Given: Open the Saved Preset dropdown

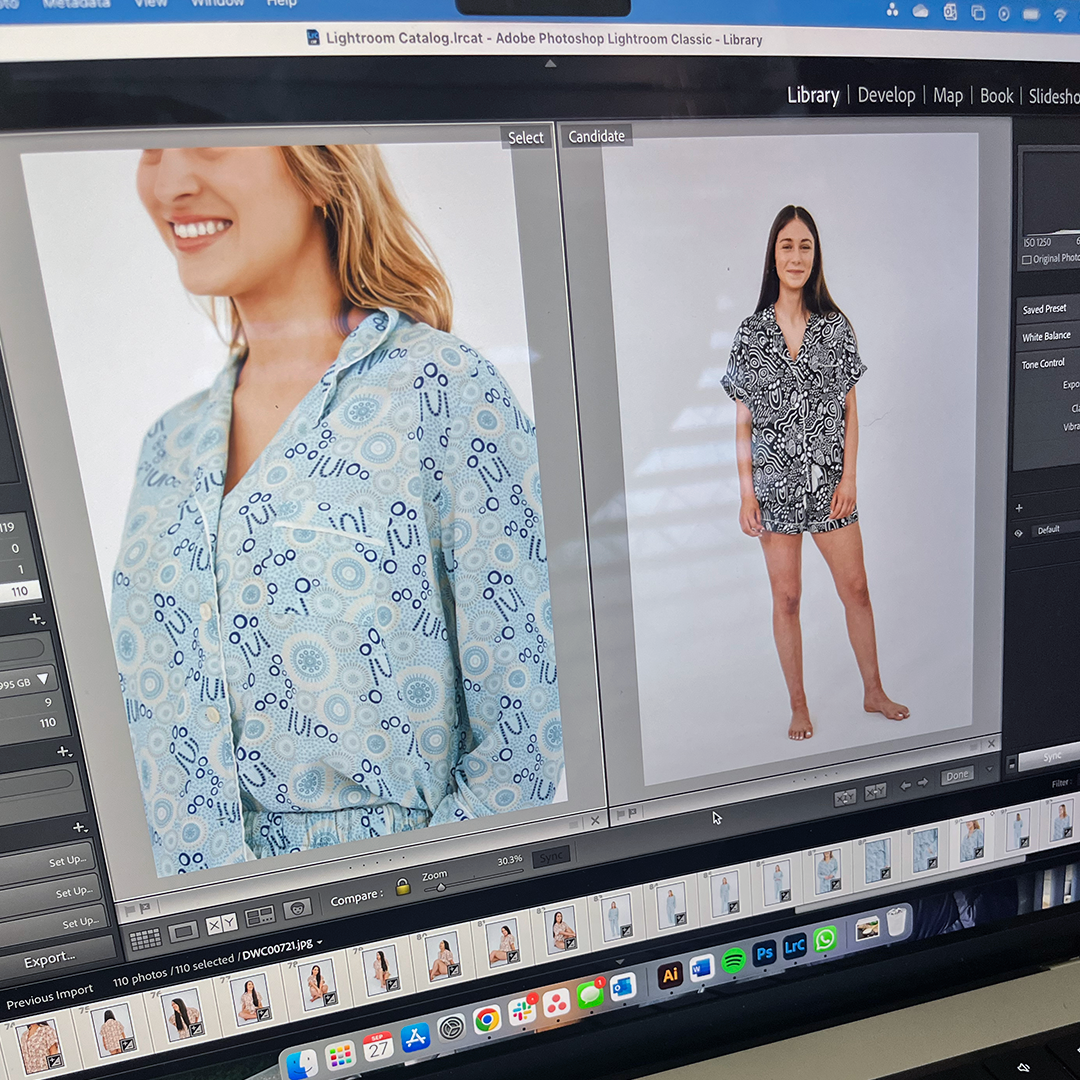Looking at the screenshot, I should click(1045, 309).
